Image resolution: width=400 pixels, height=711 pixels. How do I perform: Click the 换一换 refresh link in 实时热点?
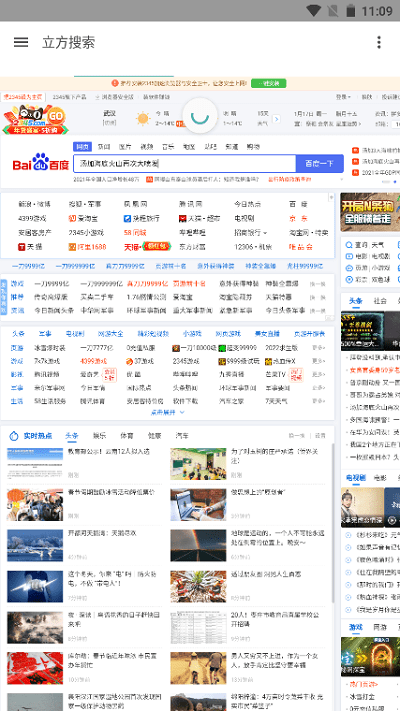coord(297,436)
